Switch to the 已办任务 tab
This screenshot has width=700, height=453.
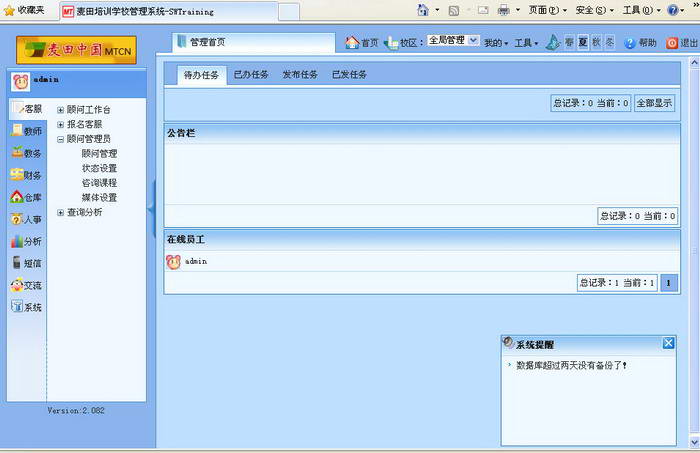(251, 75)
